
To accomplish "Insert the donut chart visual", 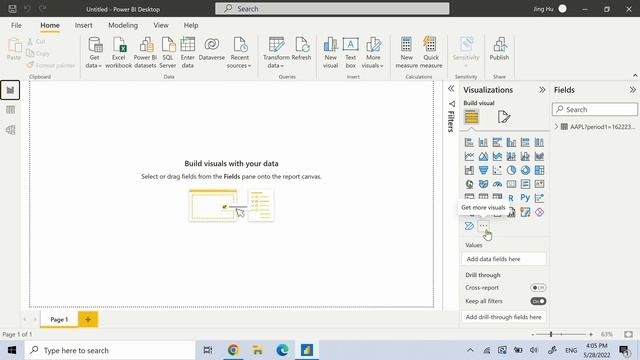I will tap(525, 170).
